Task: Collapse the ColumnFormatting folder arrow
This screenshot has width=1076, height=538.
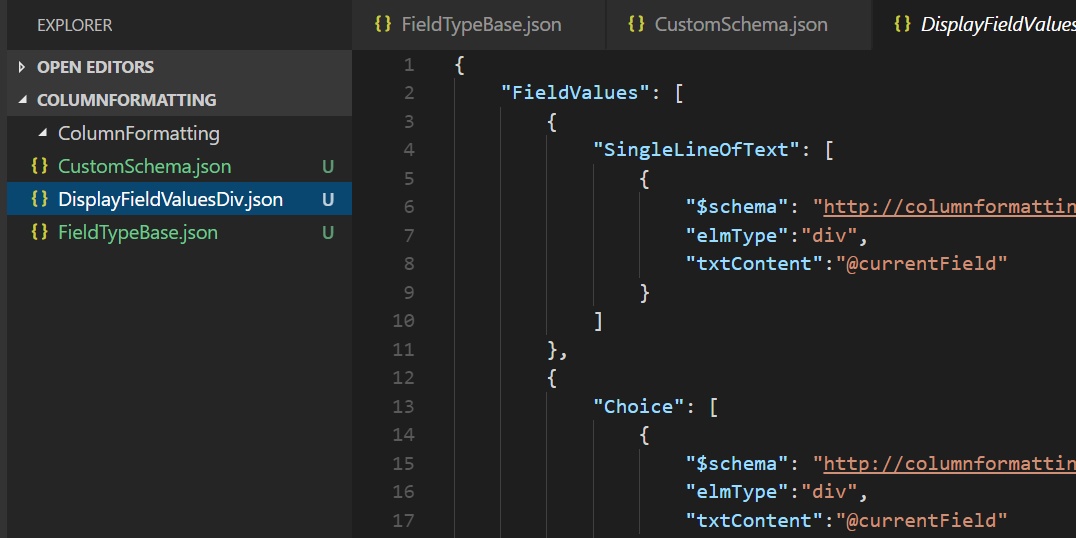Action: click(x=43, y=133)
